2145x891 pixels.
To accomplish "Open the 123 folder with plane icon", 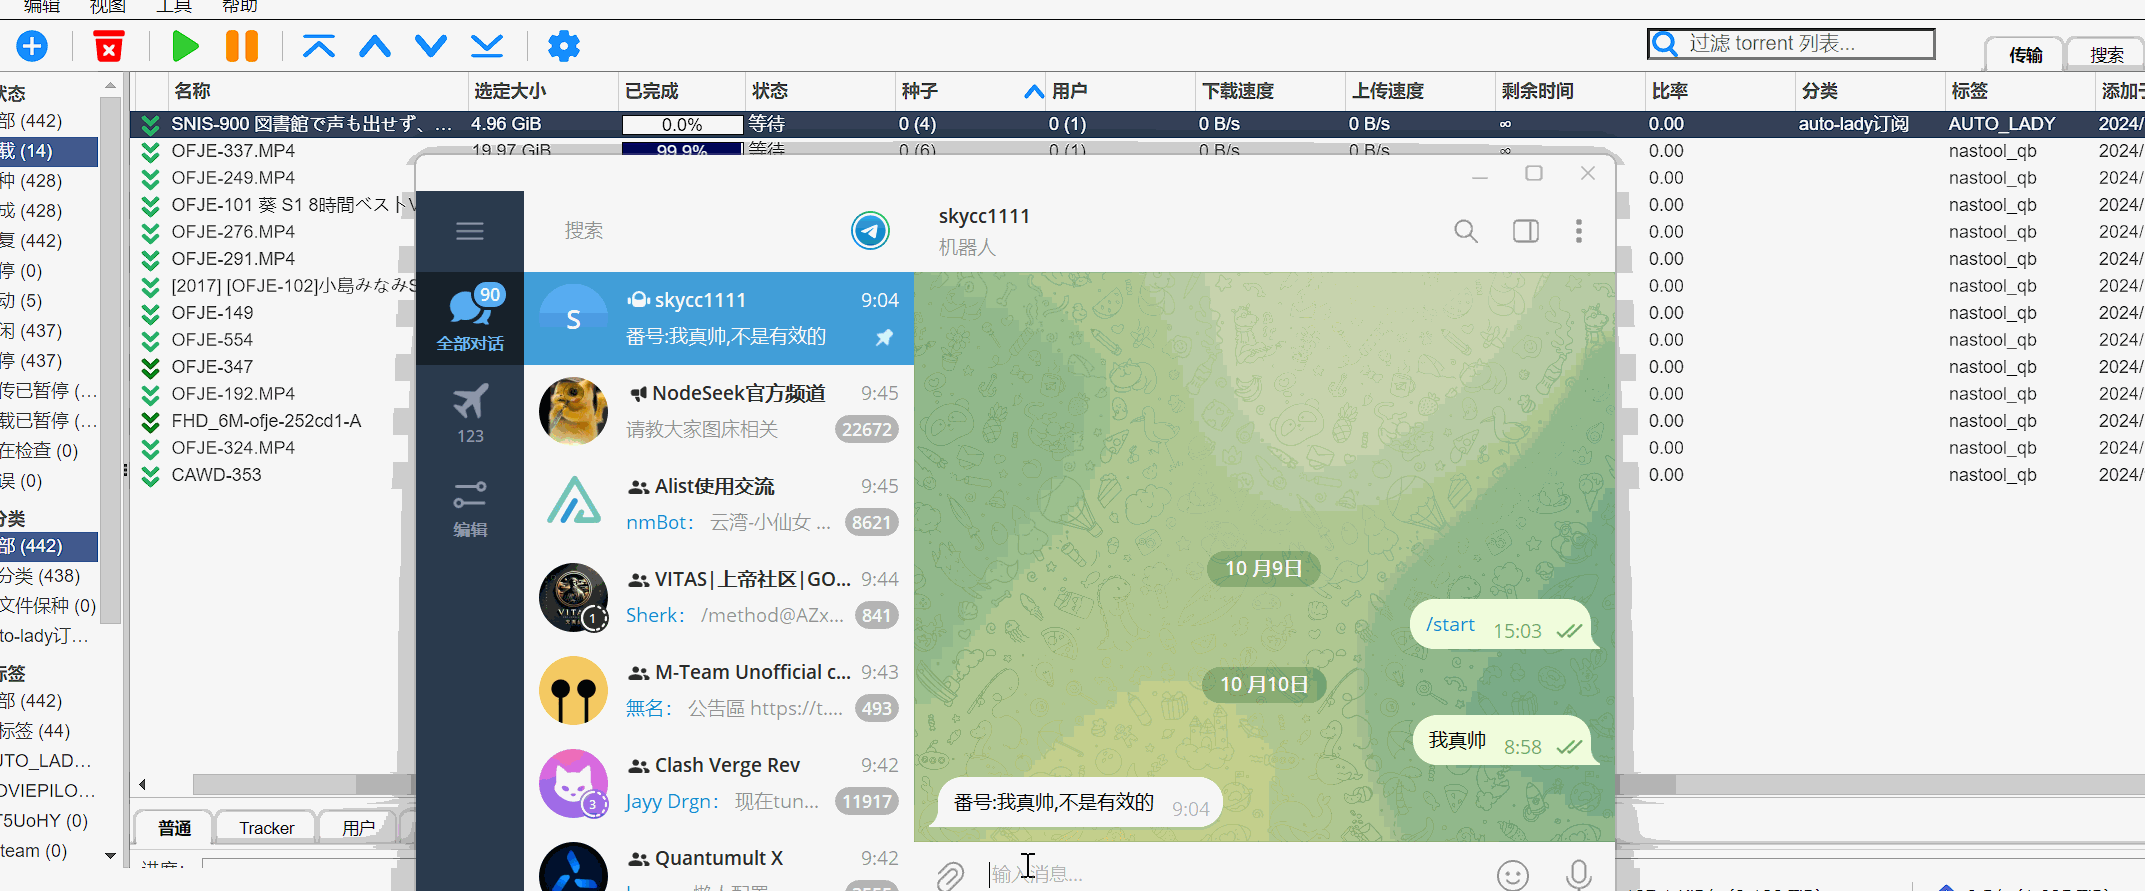I will 470,412.
